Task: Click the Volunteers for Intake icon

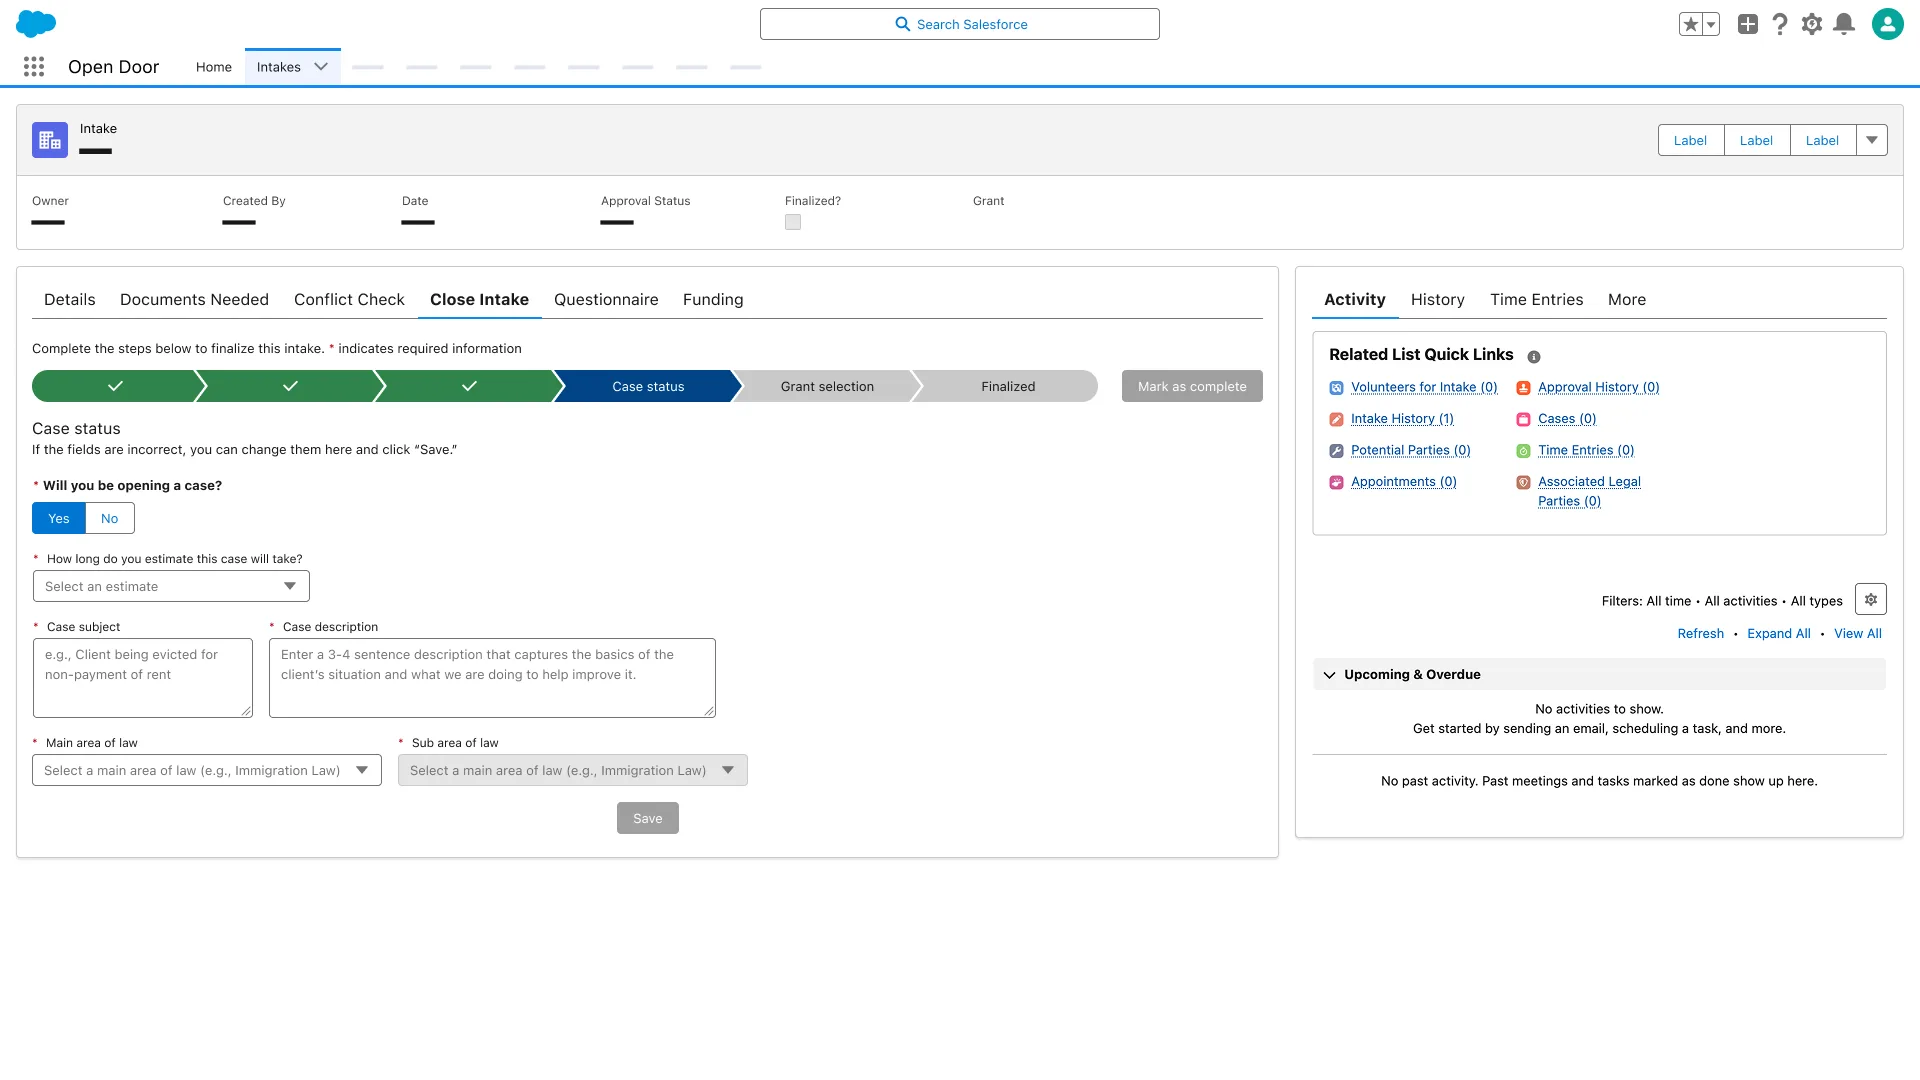Action: 1336,388
